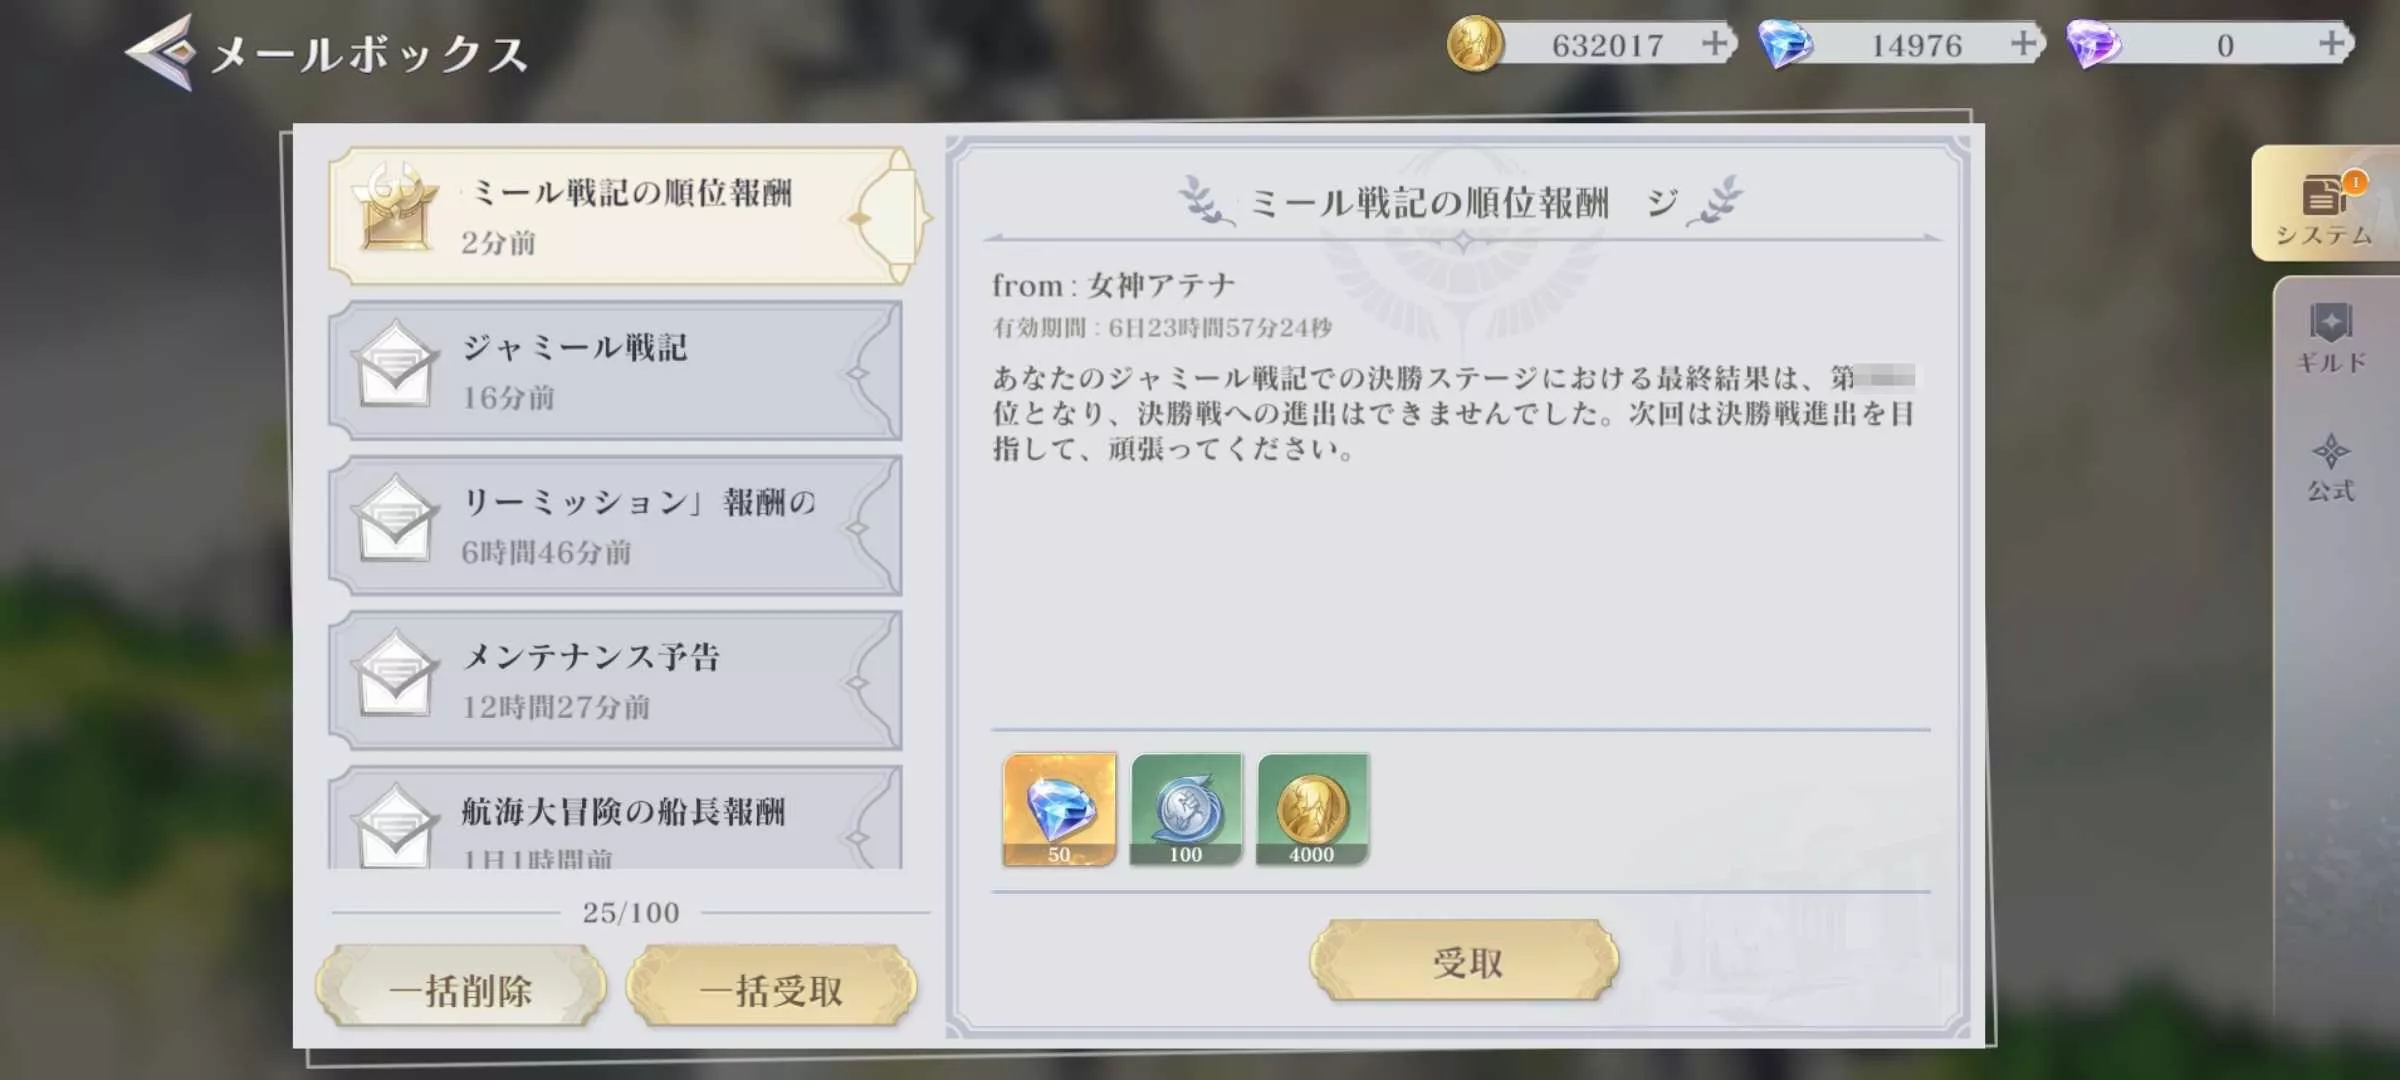Tap the plus beside gold coins 632017

click(x=1714, y=44)
